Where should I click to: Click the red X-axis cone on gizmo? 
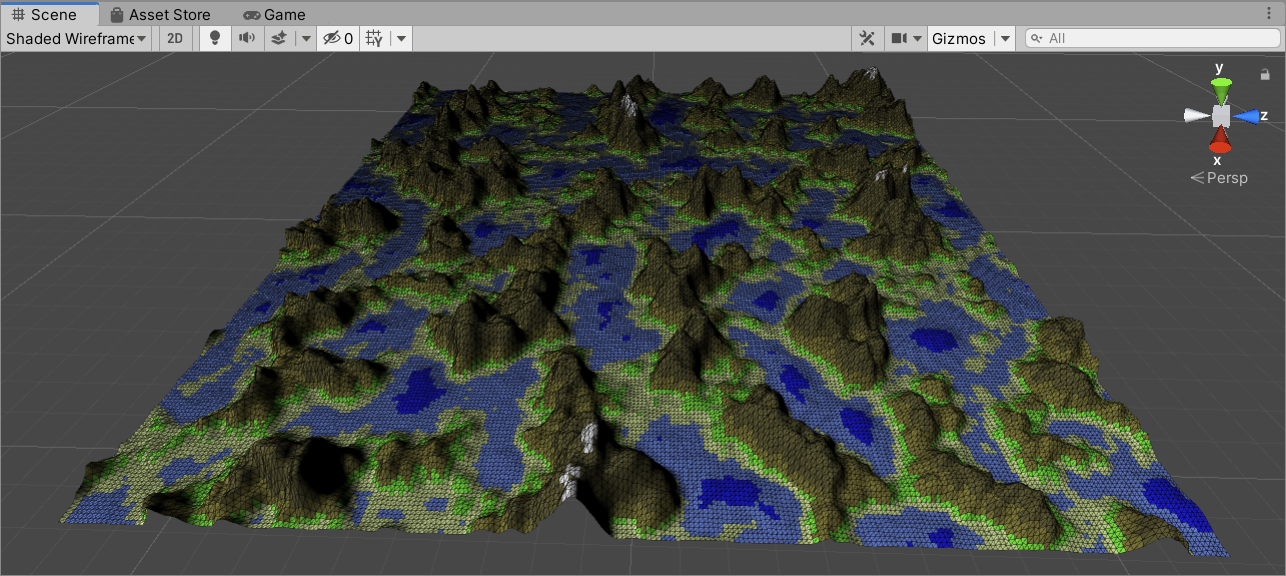[x=1220, y=142]
